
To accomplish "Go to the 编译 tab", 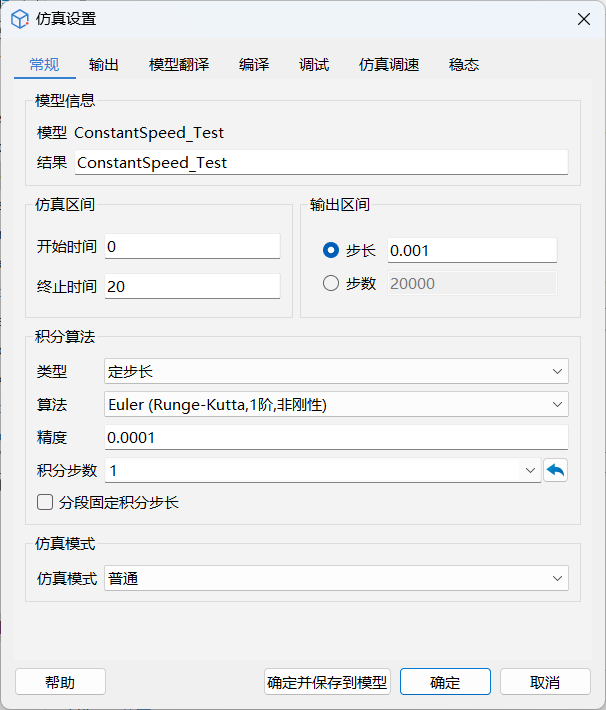I will pos(254,65).
